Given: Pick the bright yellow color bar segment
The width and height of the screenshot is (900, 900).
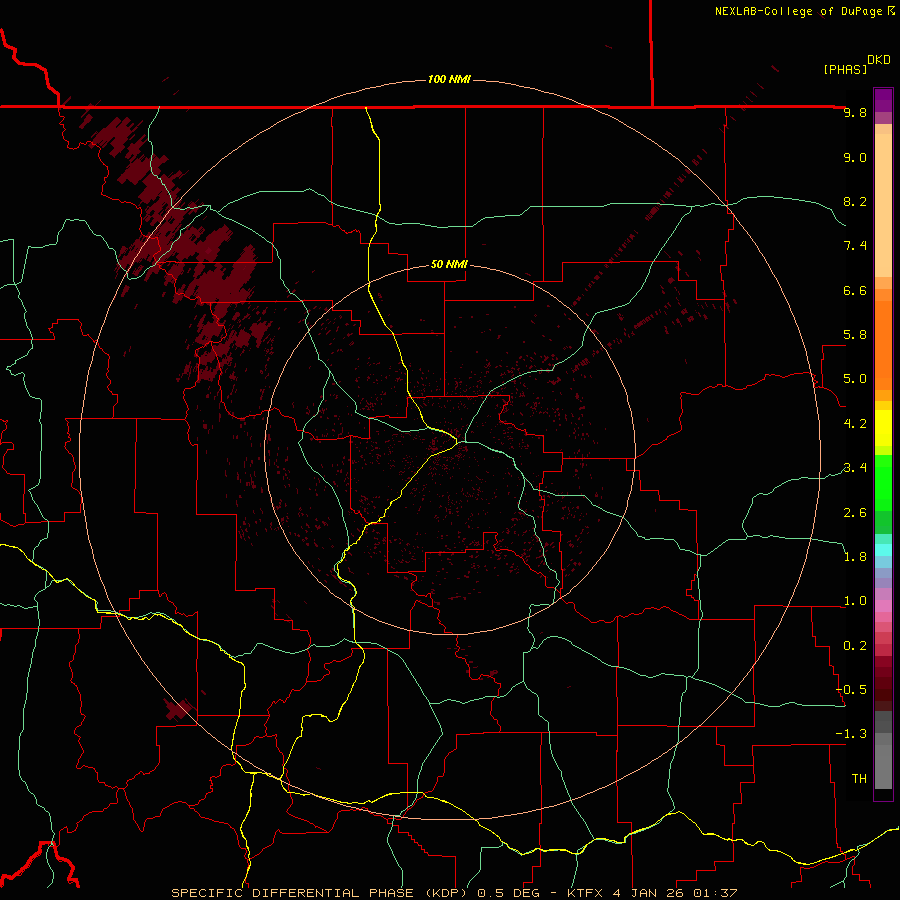Looking at the screenshot, I should click(883, 428).
